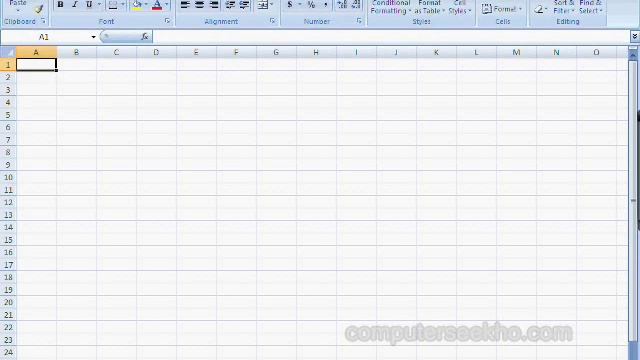
Task: Click the Select All corner
Action: point(8,52)
